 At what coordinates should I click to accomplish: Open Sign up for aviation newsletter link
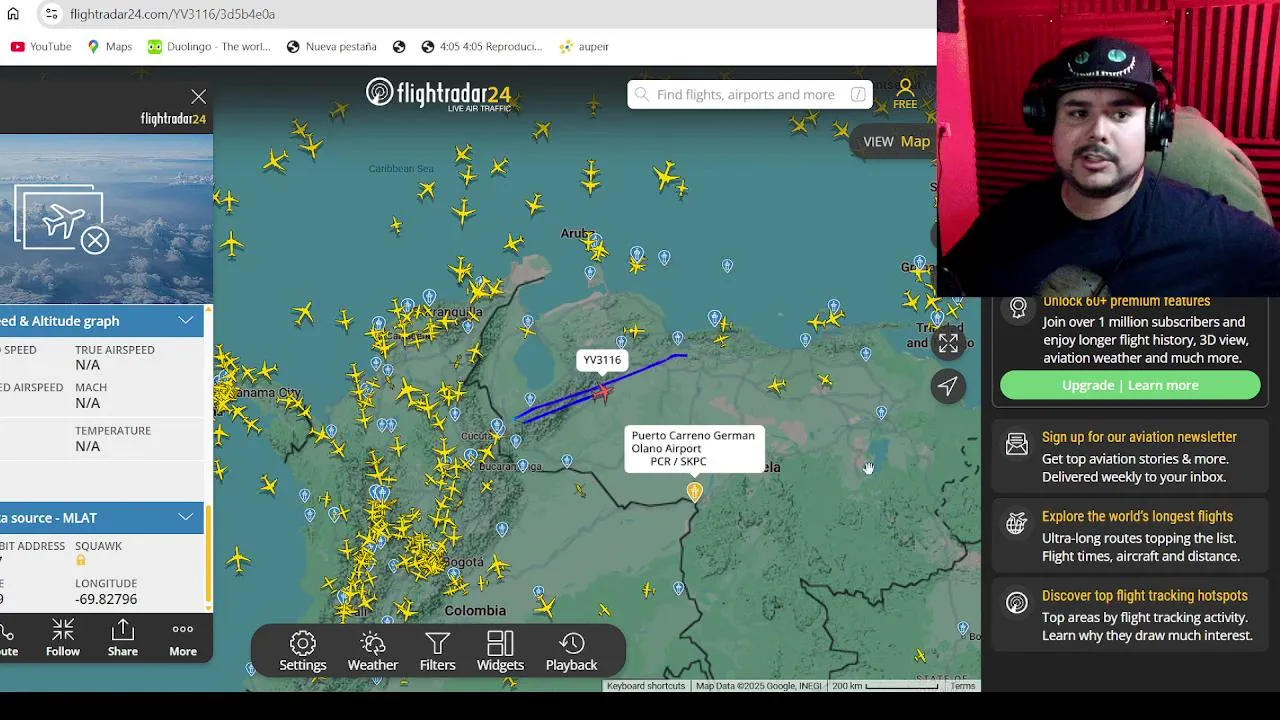(1139, 437)
